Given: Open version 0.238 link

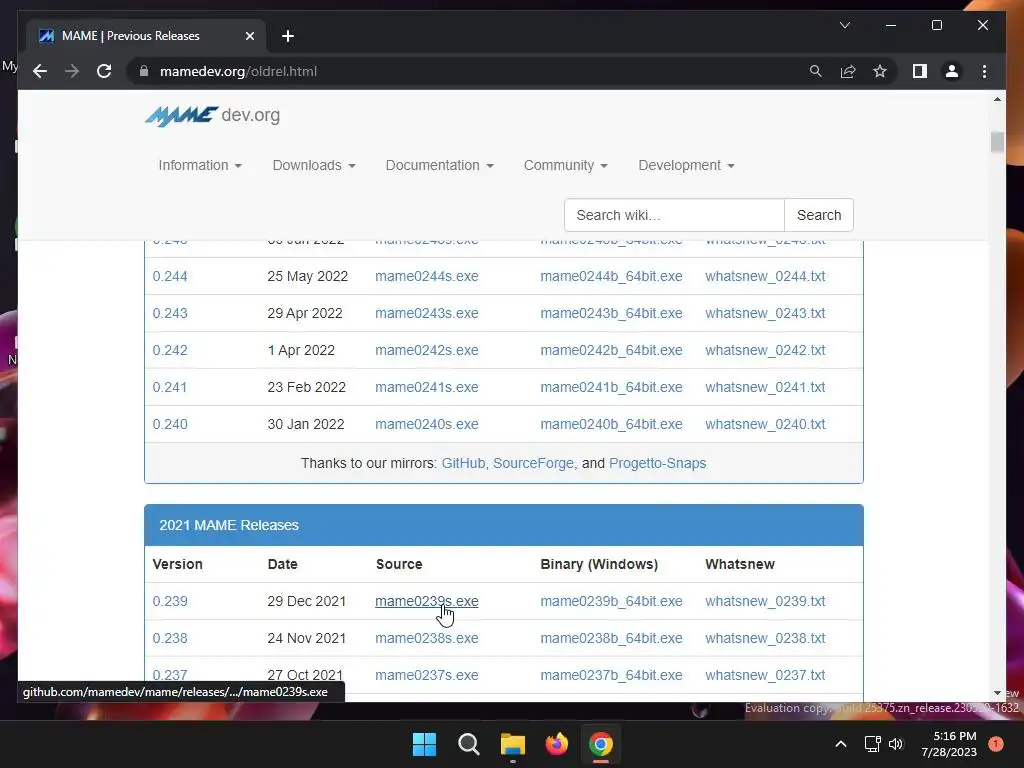Looking at the screenshot, I should [x=170, y=638].
